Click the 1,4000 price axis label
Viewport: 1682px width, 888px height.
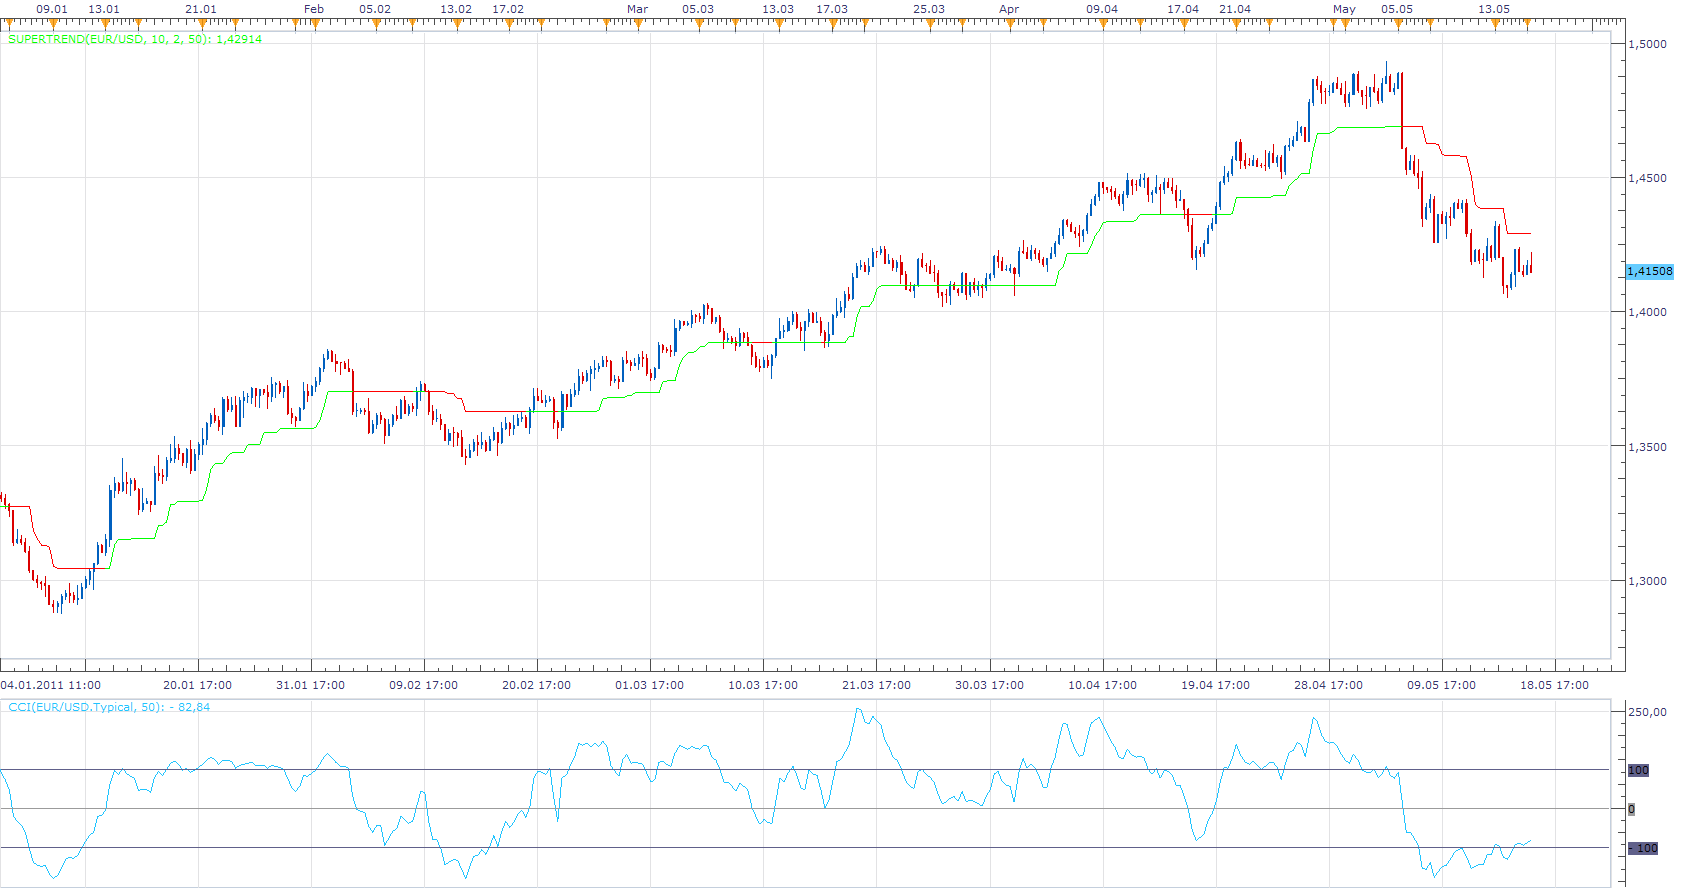(x=1648, y=312)
